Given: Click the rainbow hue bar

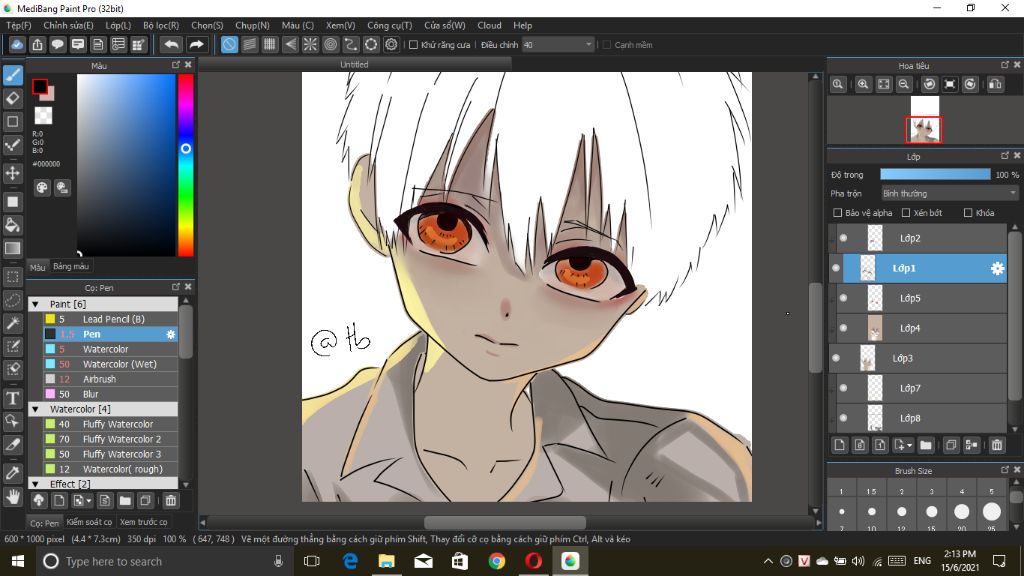Looking at the screenshot, I should [x=185, y=165].
